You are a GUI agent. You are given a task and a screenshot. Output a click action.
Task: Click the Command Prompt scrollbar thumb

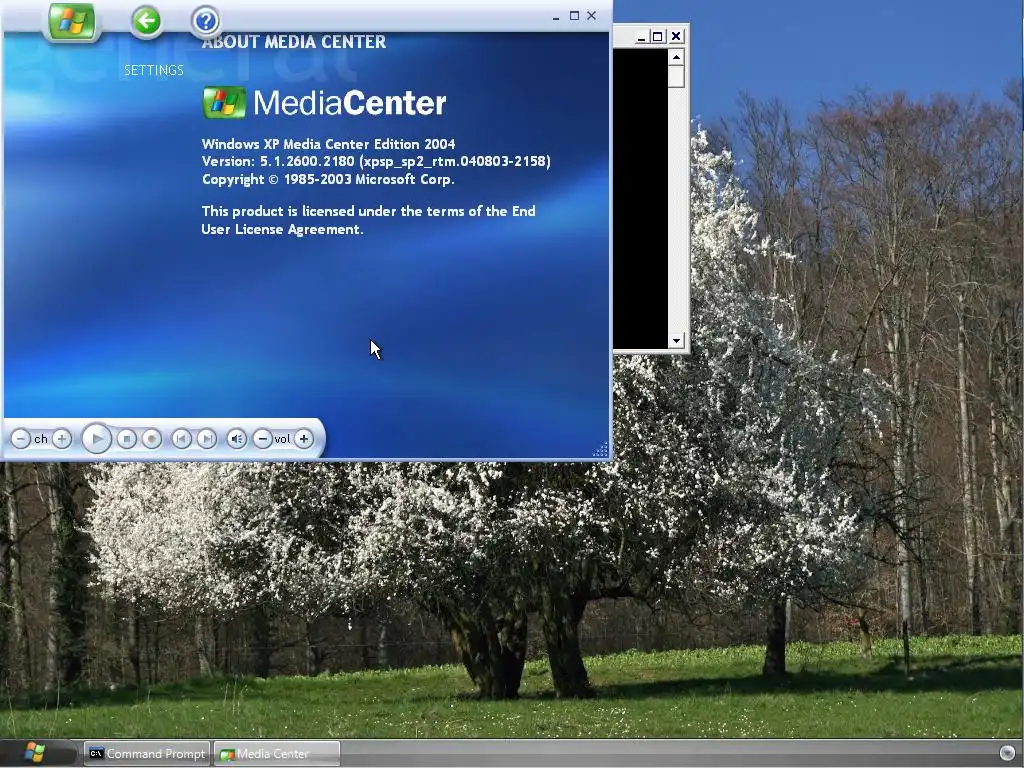point(676,76)
